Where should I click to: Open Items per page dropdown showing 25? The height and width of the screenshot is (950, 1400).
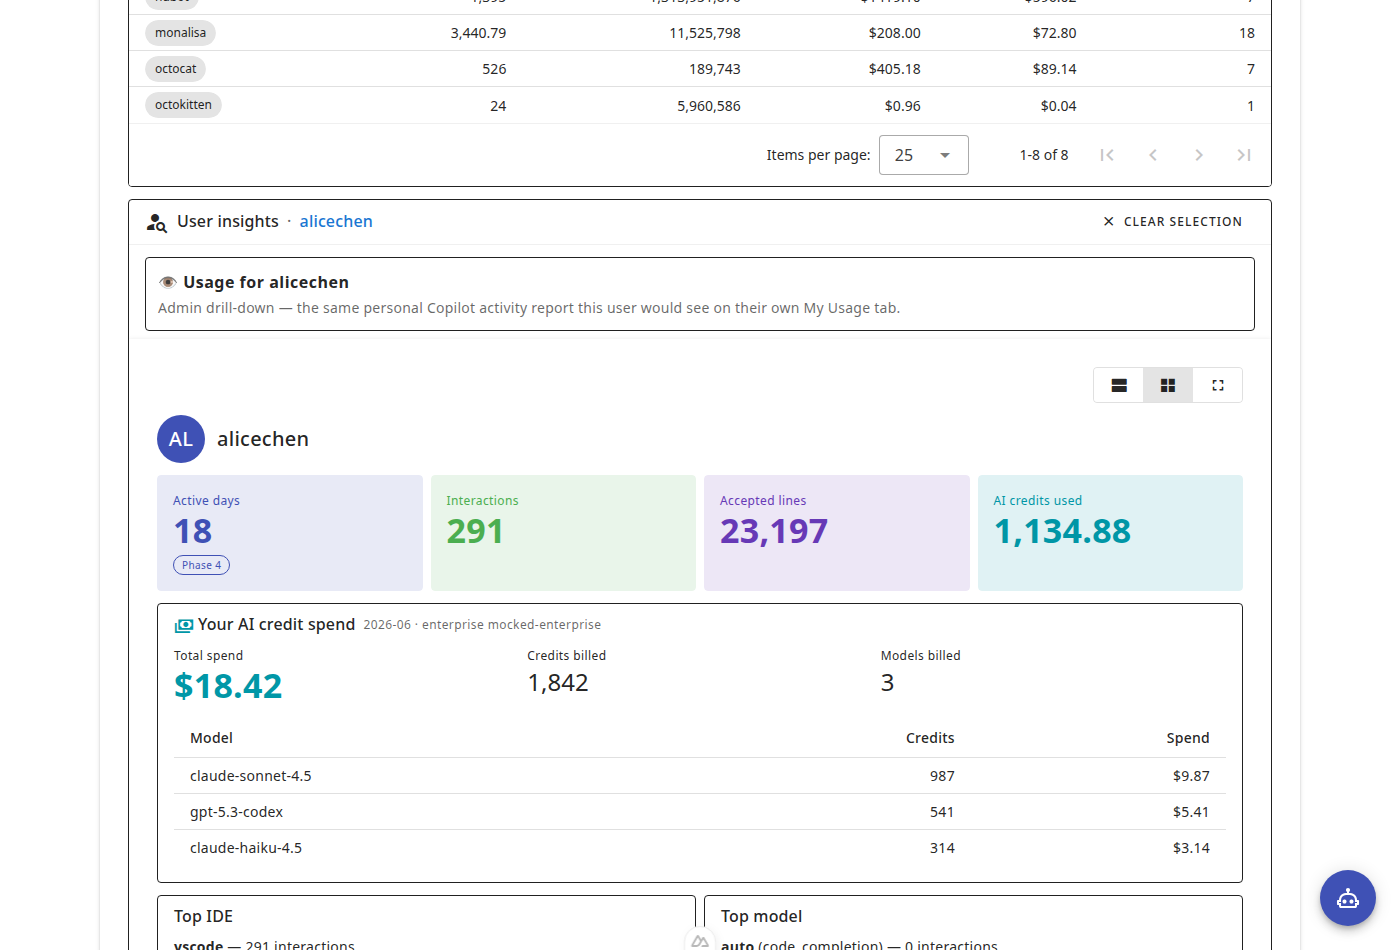point(923,155)
